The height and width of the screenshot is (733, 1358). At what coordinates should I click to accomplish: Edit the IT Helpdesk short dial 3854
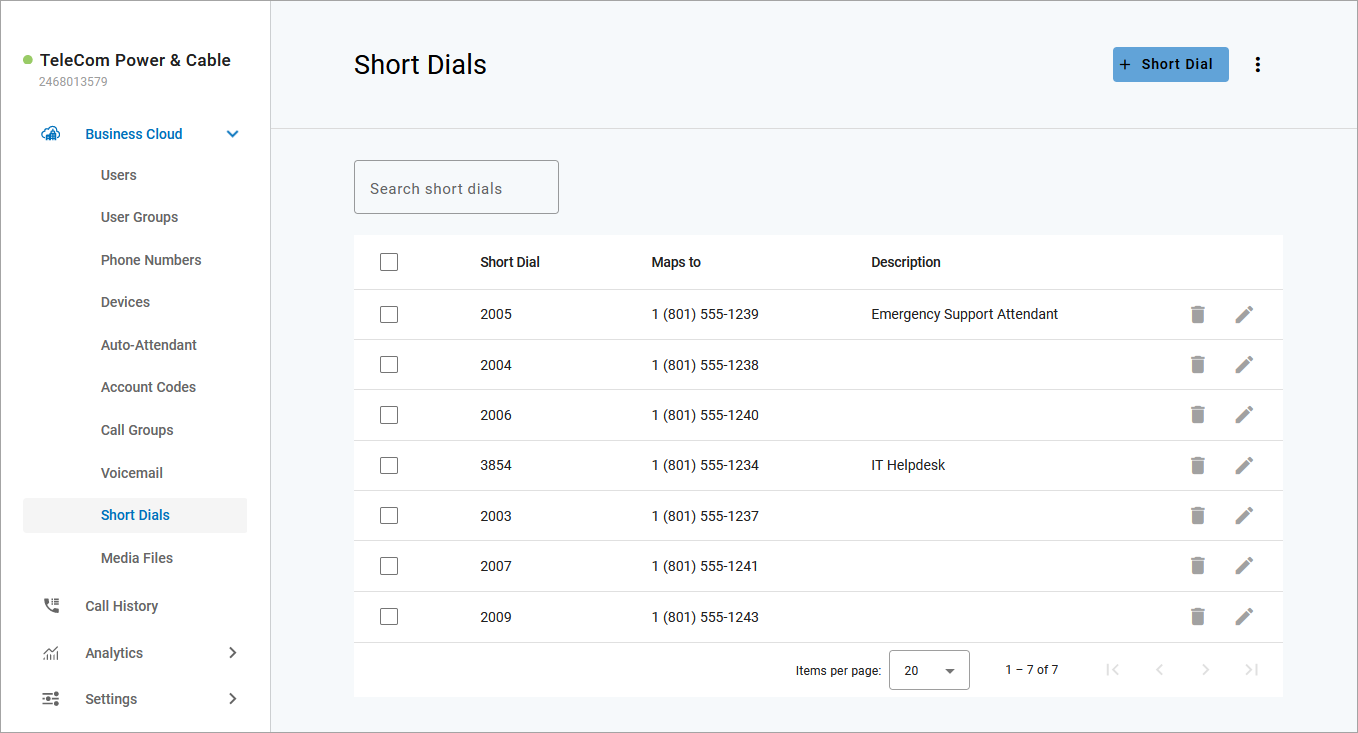[x=1244, y=465]
